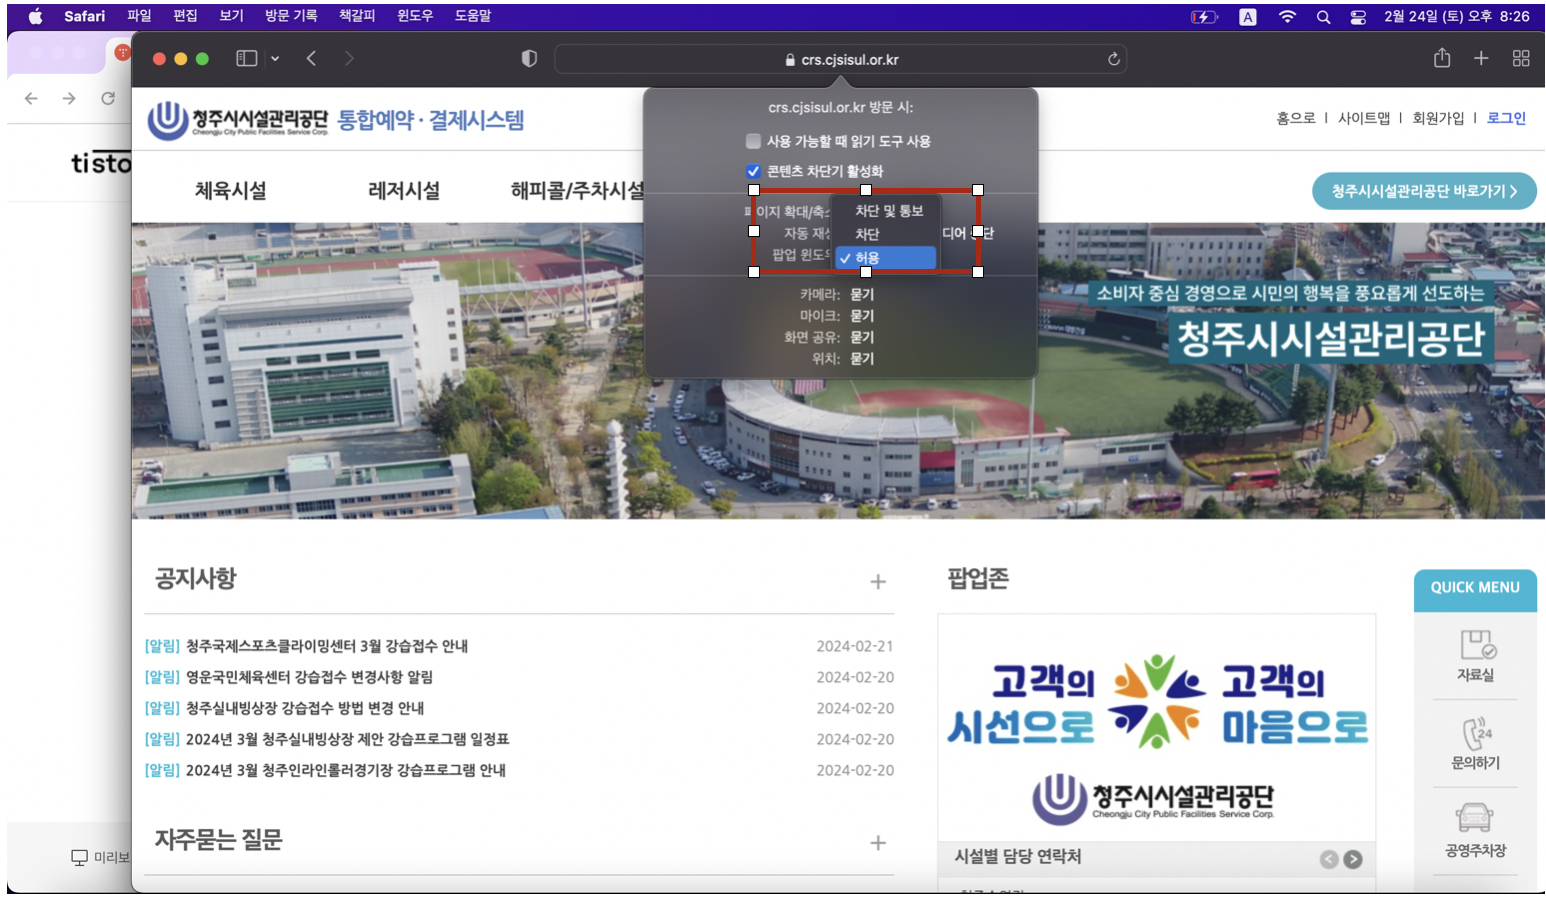Image resolution: width=1546 pixels, height=902 pixels.
Task: Choose 차단 및 통보 in the popup menu
Action: 887,211
